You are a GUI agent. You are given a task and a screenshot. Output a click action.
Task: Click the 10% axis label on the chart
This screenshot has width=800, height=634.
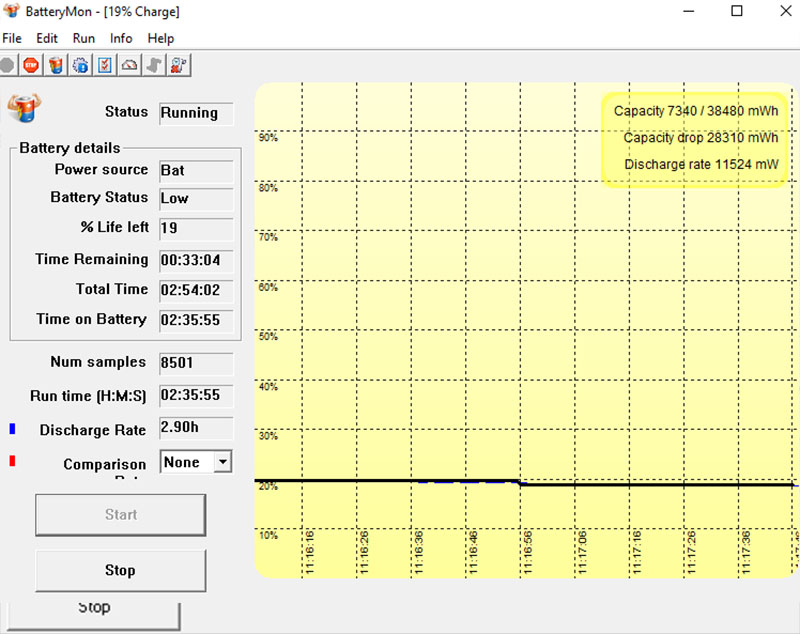coord(268,536)
